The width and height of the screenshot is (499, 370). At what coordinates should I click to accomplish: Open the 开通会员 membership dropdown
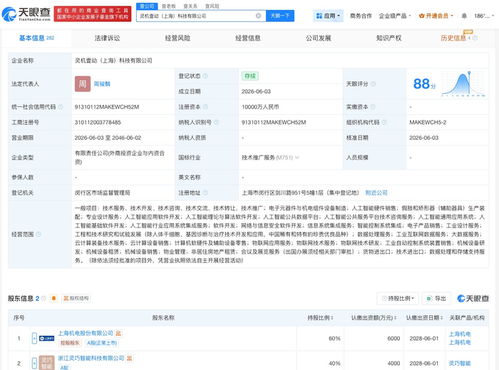(436, 16)
